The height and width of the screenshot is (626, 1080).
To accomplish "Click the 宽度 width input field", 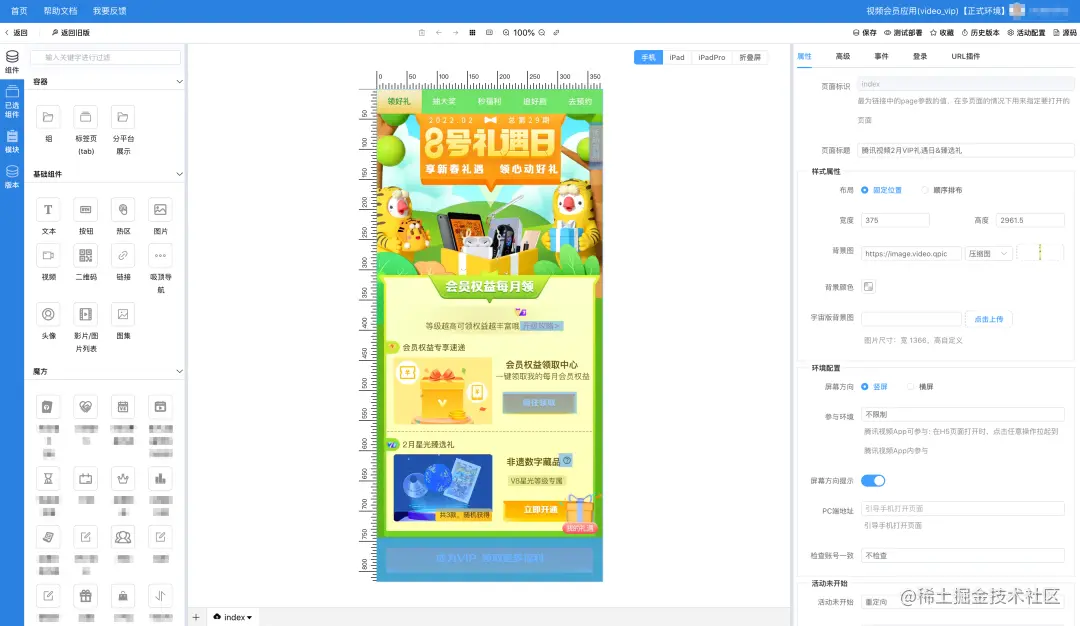I will (893, 219).
